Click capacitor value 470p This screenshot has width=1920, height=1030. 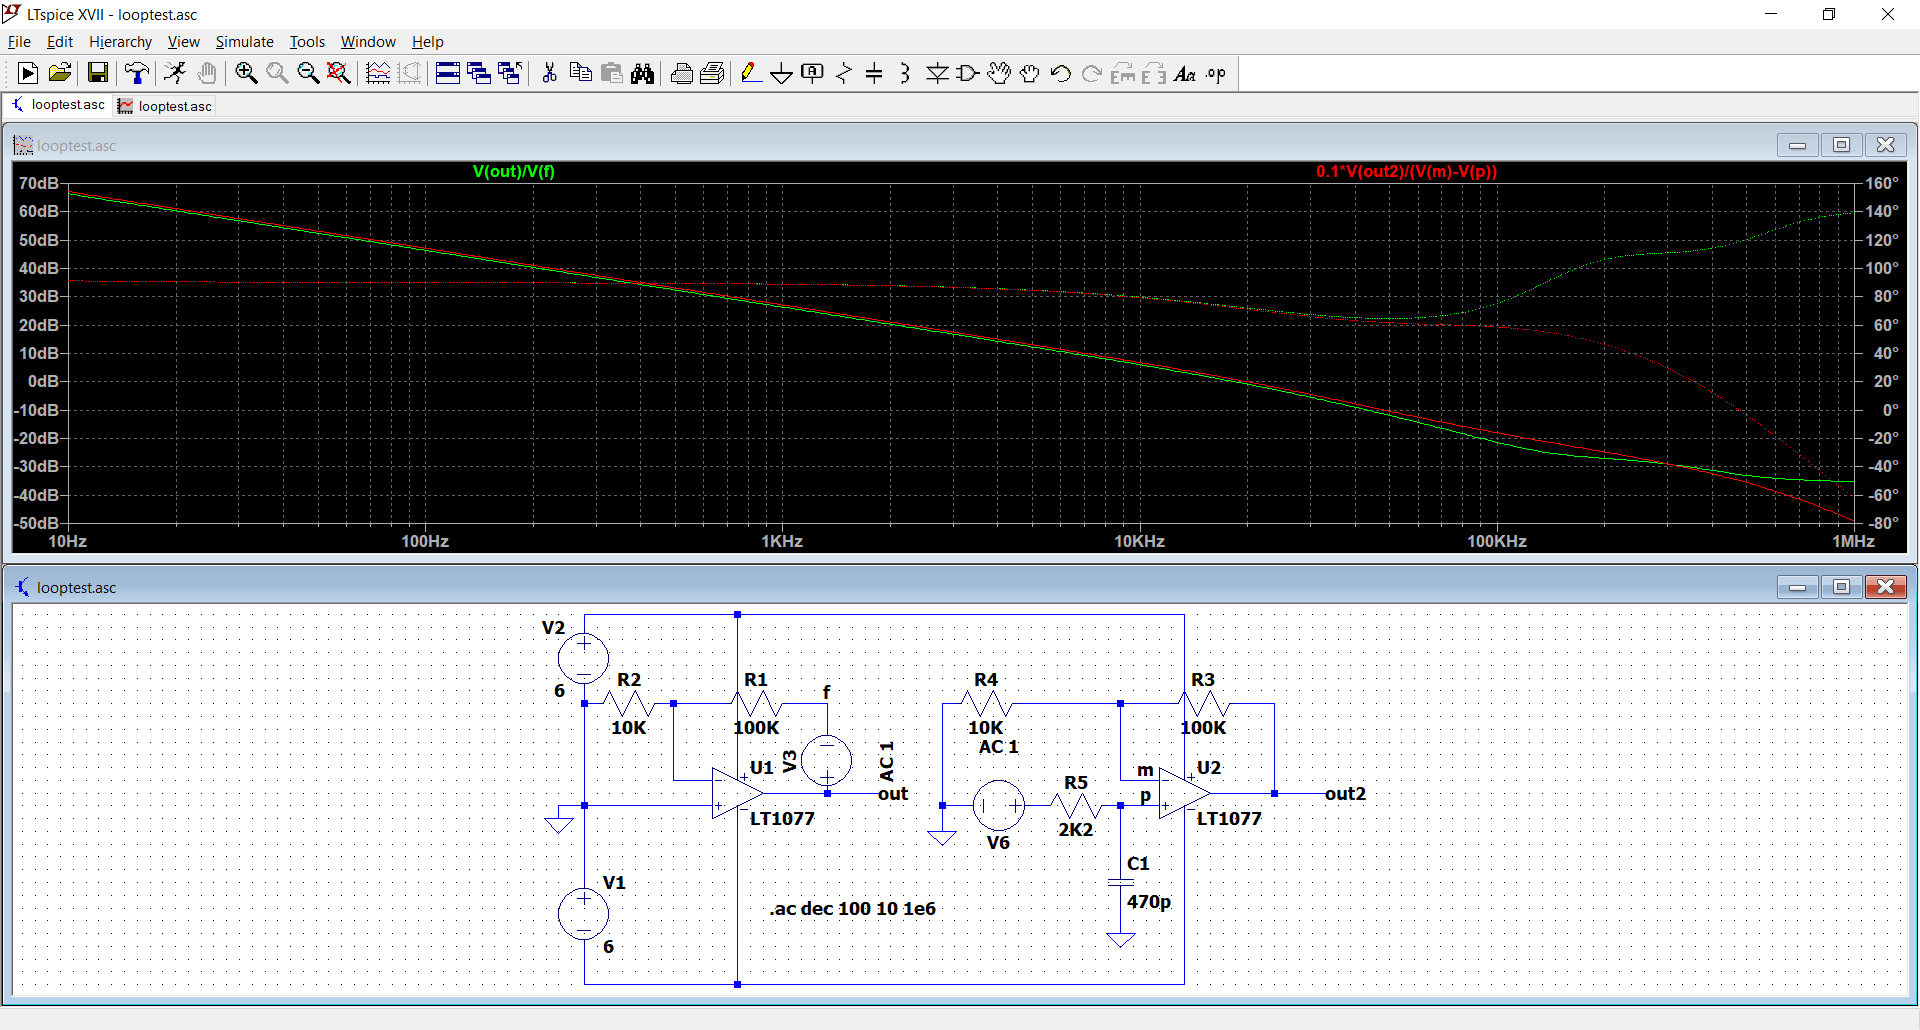(1148, 901)
